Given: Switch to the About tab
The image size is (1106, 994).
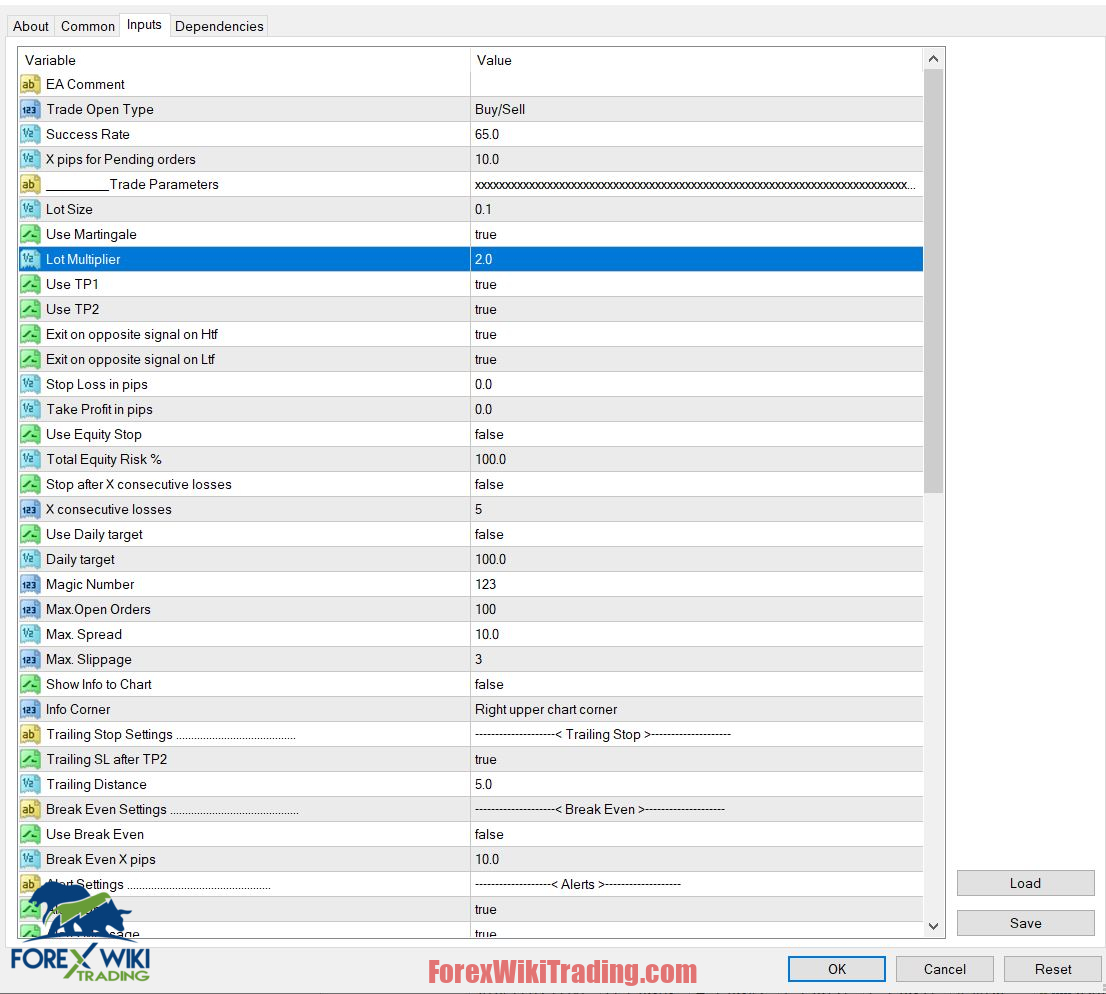Looking at the screenshot, I should tap(30, 26).
